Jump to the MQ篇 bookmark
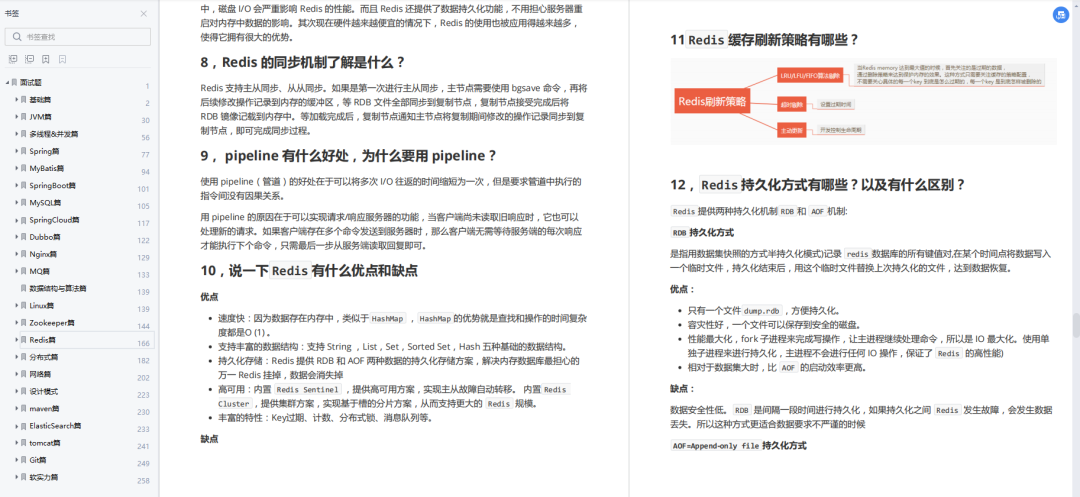 tap(39, 271)
